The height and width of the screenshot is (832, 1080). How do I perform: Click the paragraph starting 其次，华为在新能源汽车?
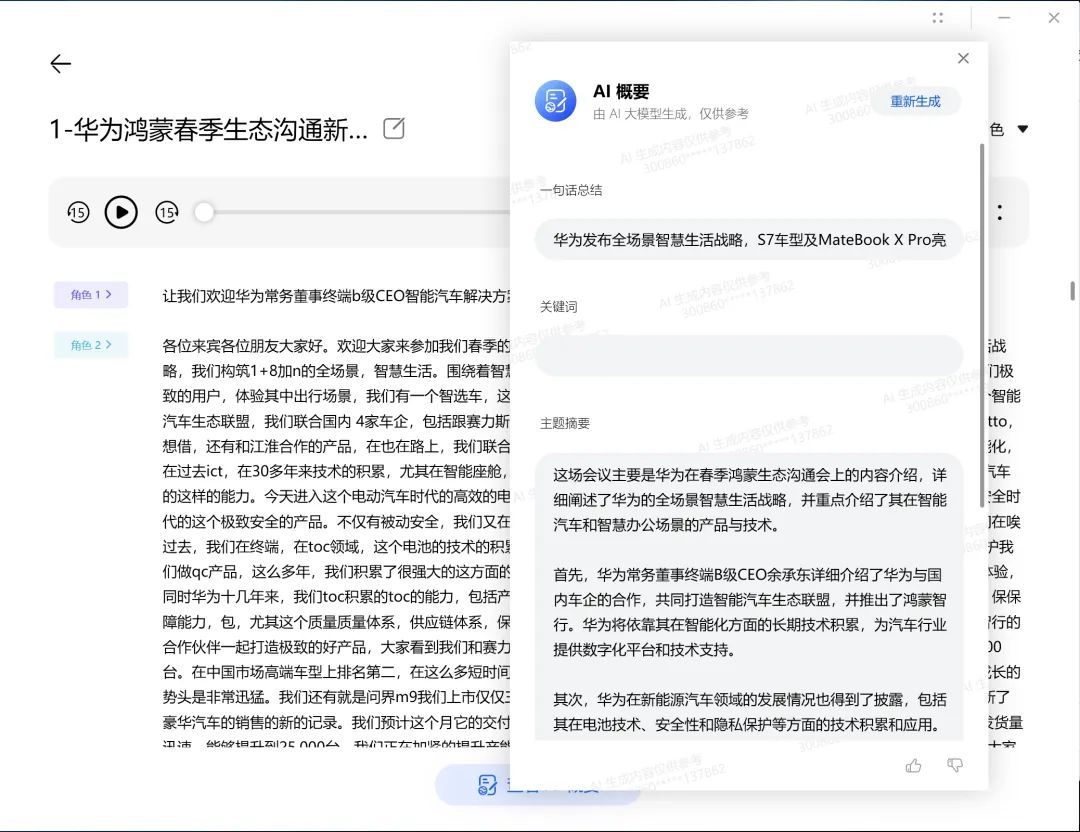pos(749,712)
